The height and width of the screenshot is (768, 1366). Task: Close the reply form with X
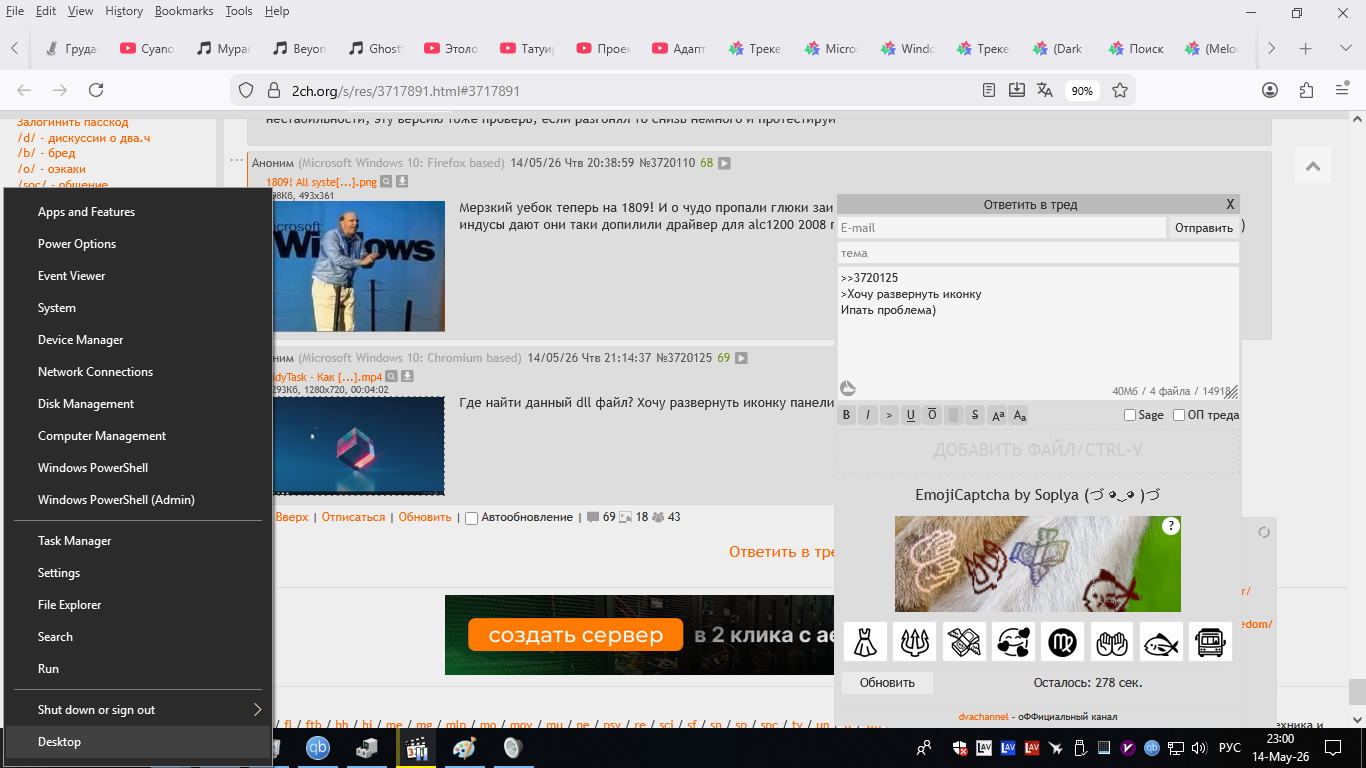(1230, 204)
